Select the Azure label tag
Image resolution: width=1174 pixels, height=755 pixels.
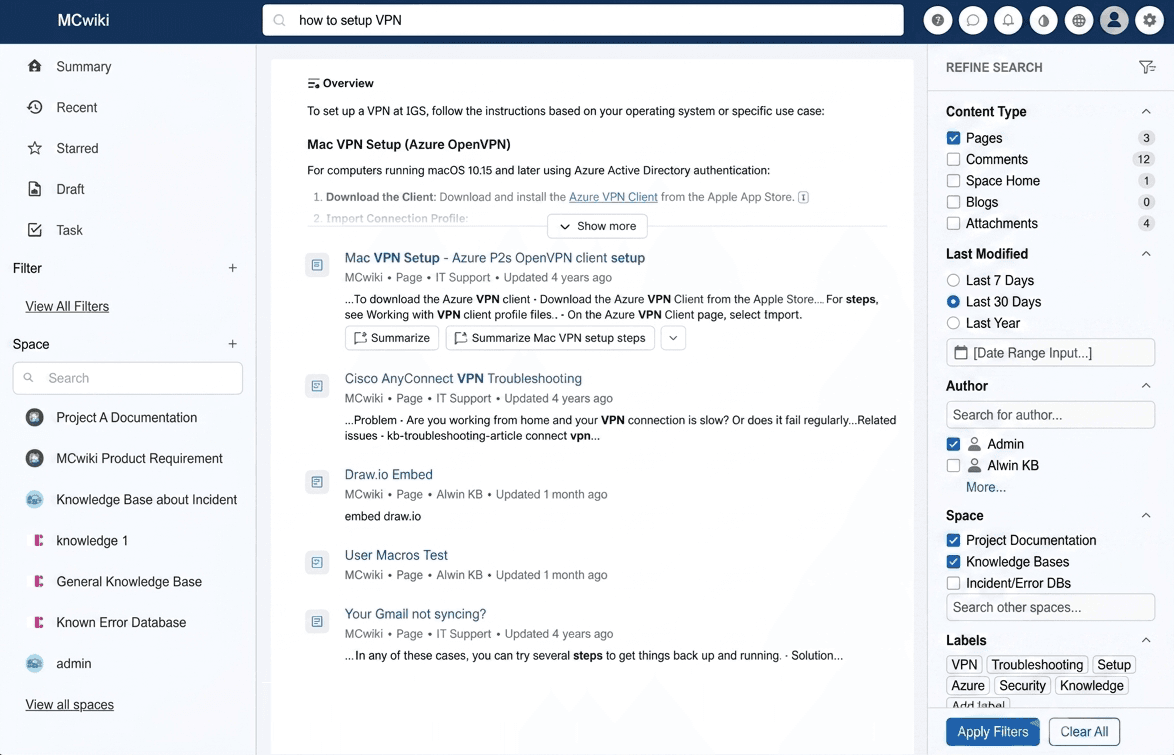(x=968, y=685)
